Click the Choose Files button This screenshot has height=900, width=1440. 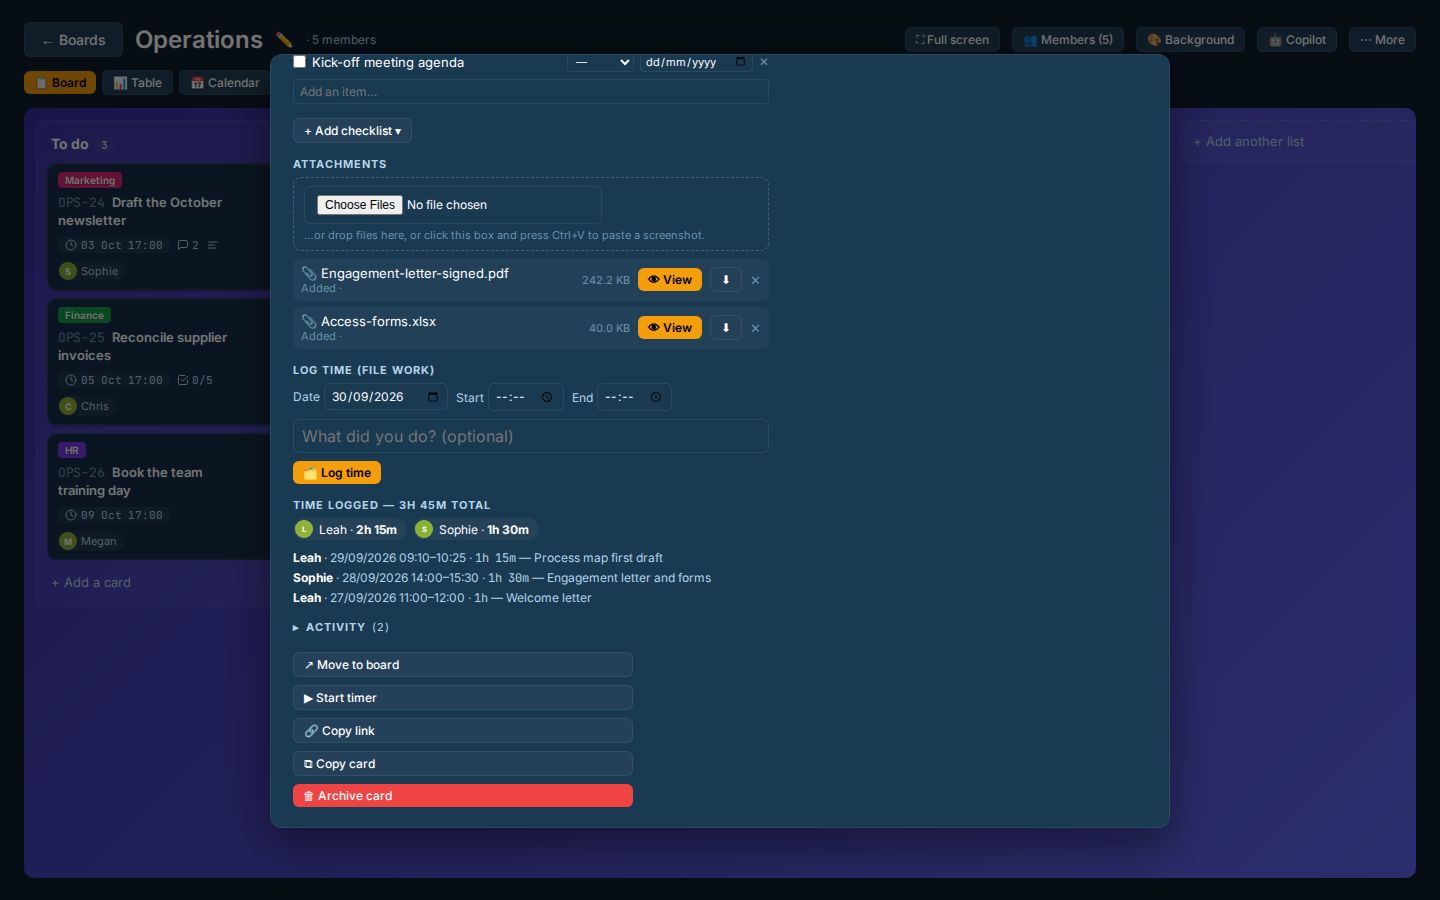[359, 205]
